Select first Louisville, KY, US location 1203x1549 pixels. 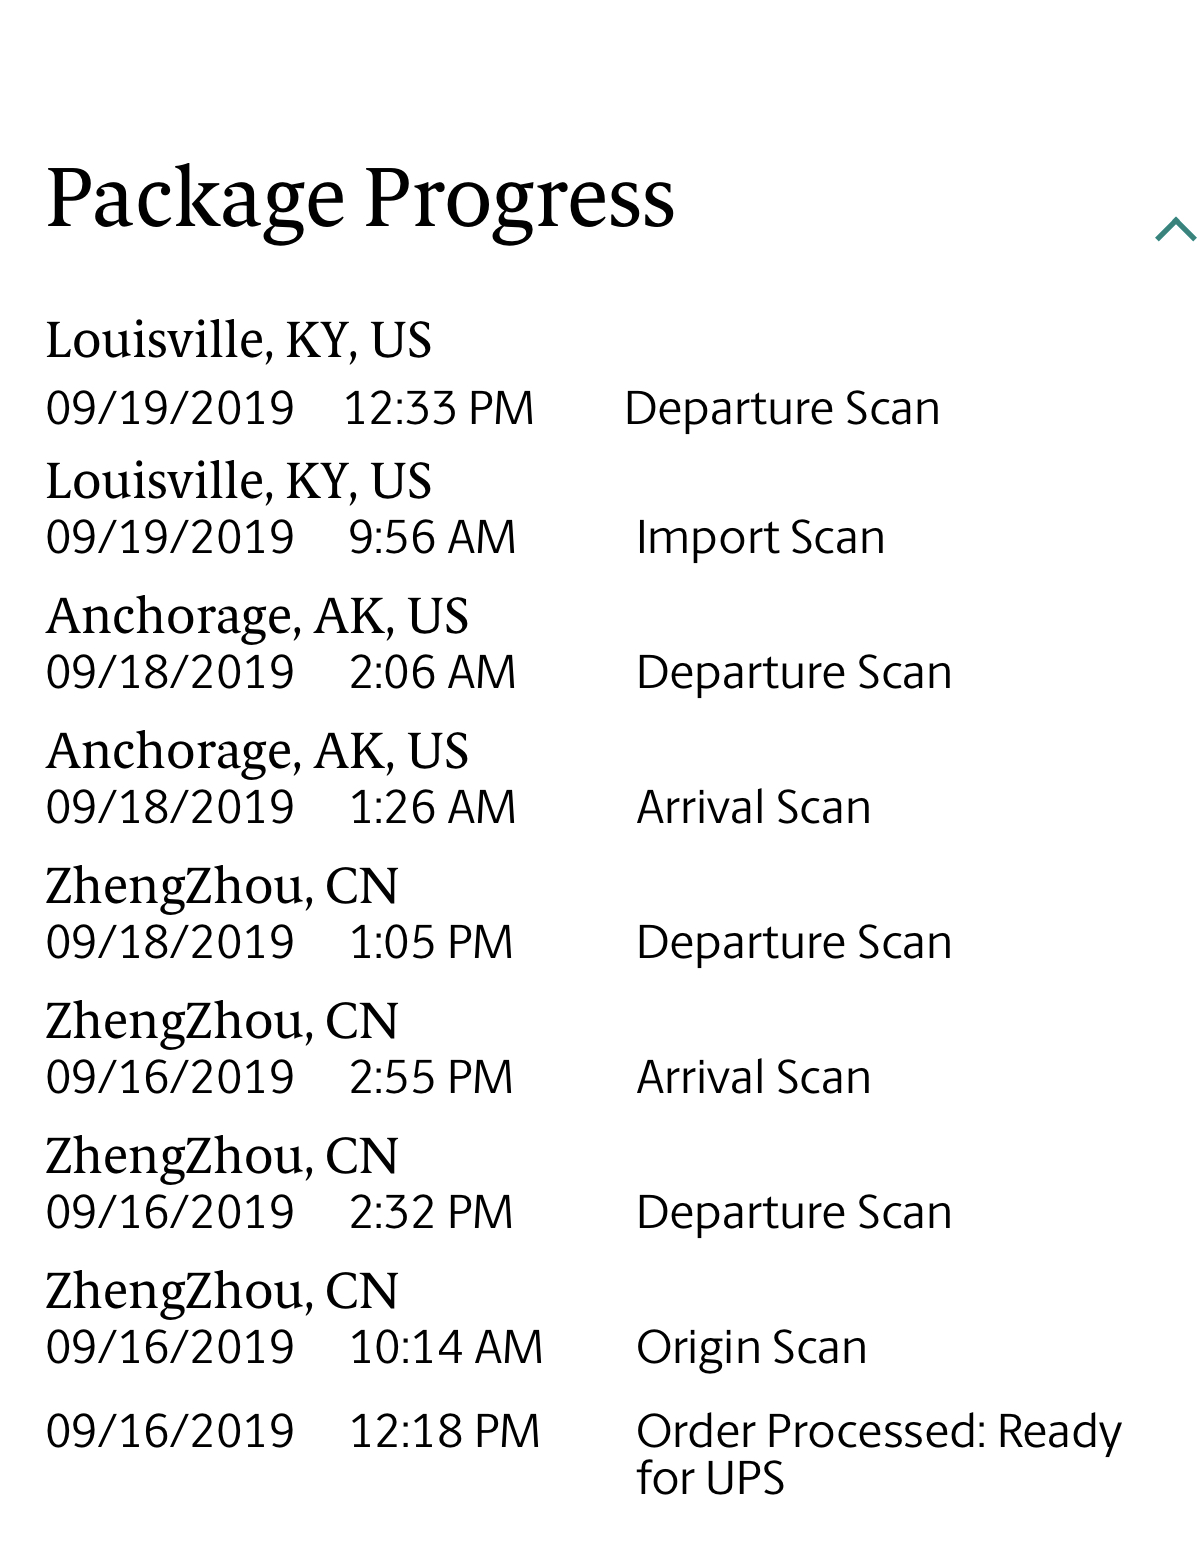239,340
